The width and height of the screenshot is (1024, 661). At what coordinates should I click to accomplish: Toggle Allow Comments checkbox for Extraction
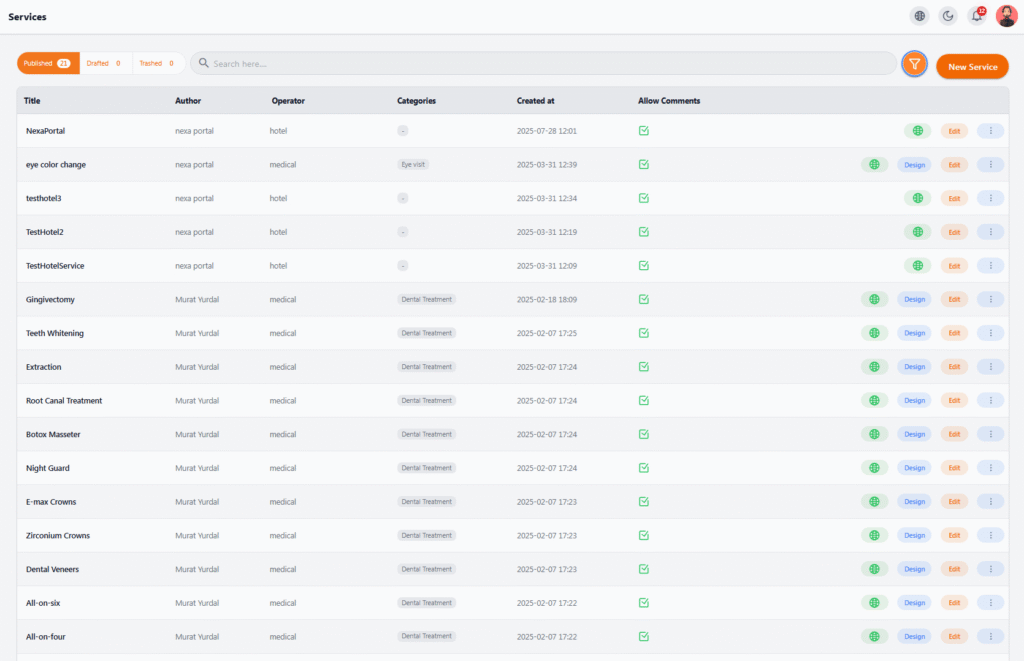click(644, 367)
